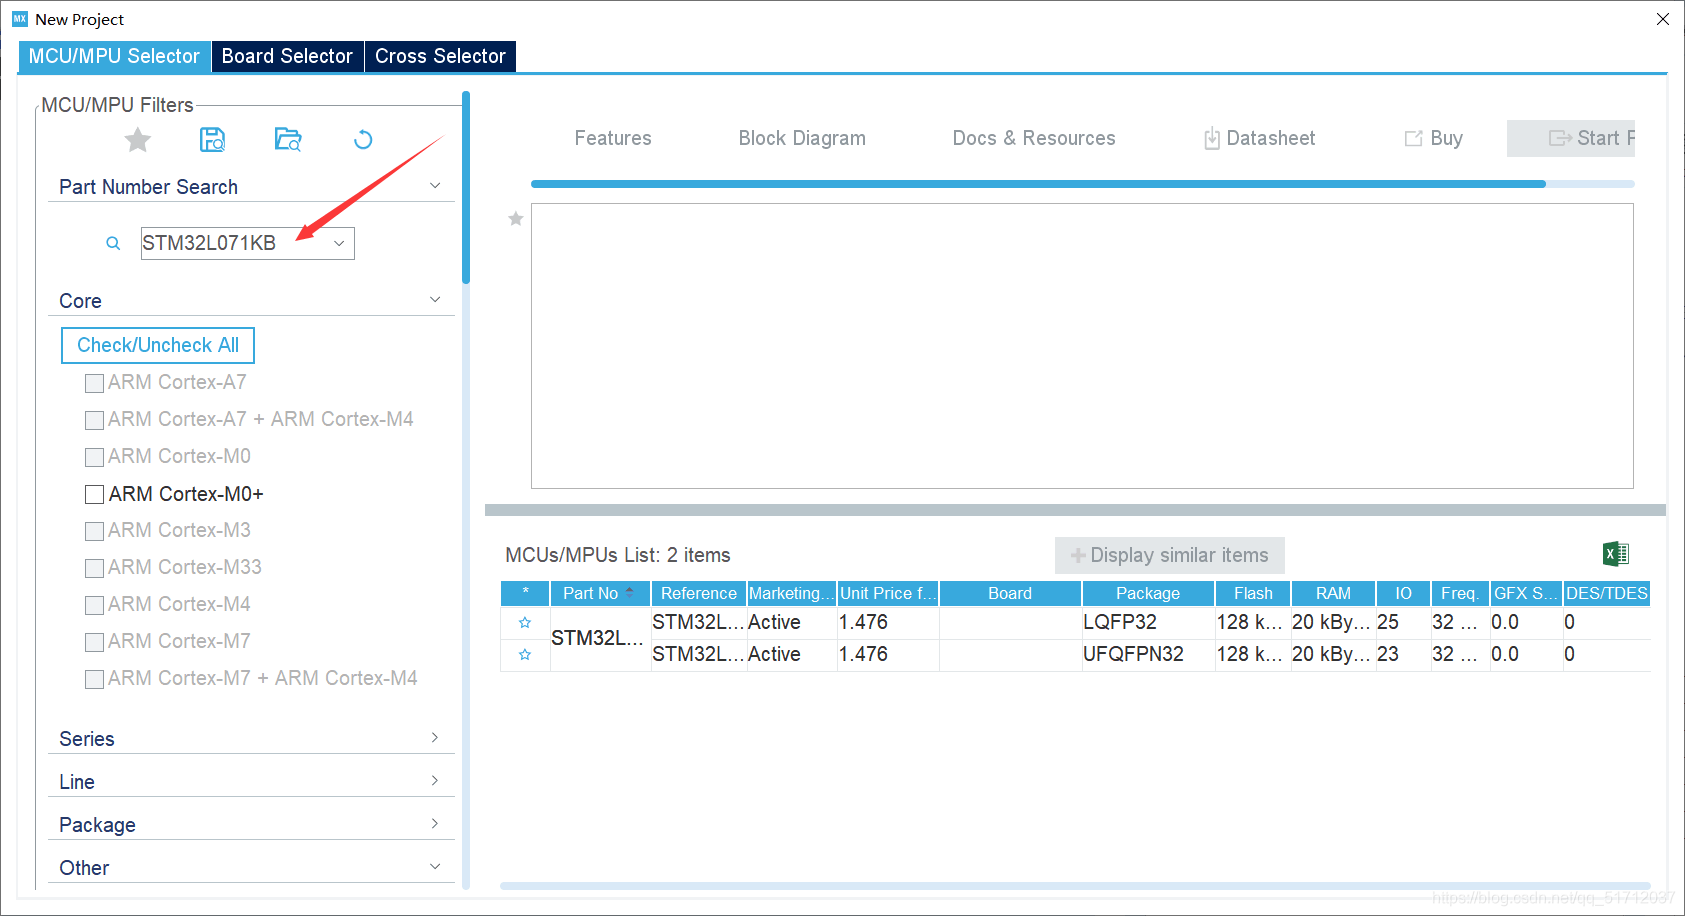
Task: Select the LQFP32 package cell
Action: [x=1148, y=622]
